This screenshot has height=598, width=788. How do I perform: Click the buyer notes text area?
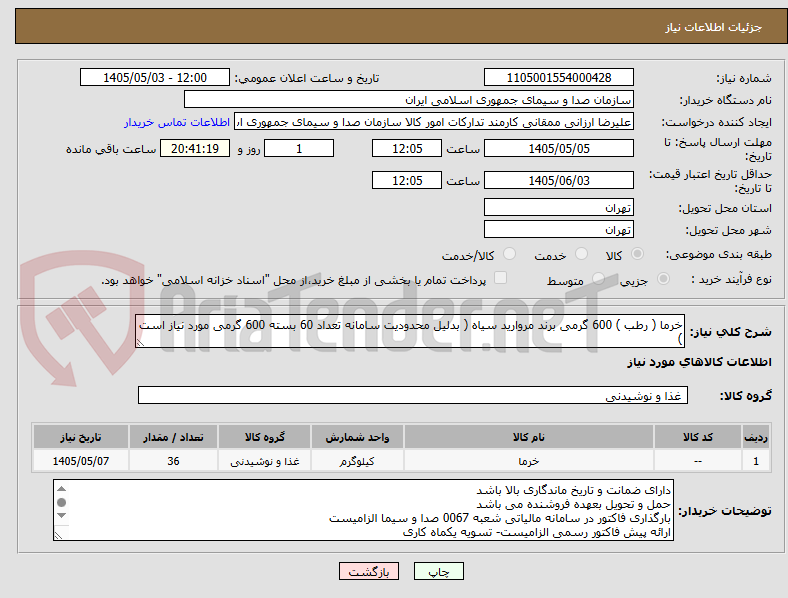pyautogui.click(x=363, y=510)
